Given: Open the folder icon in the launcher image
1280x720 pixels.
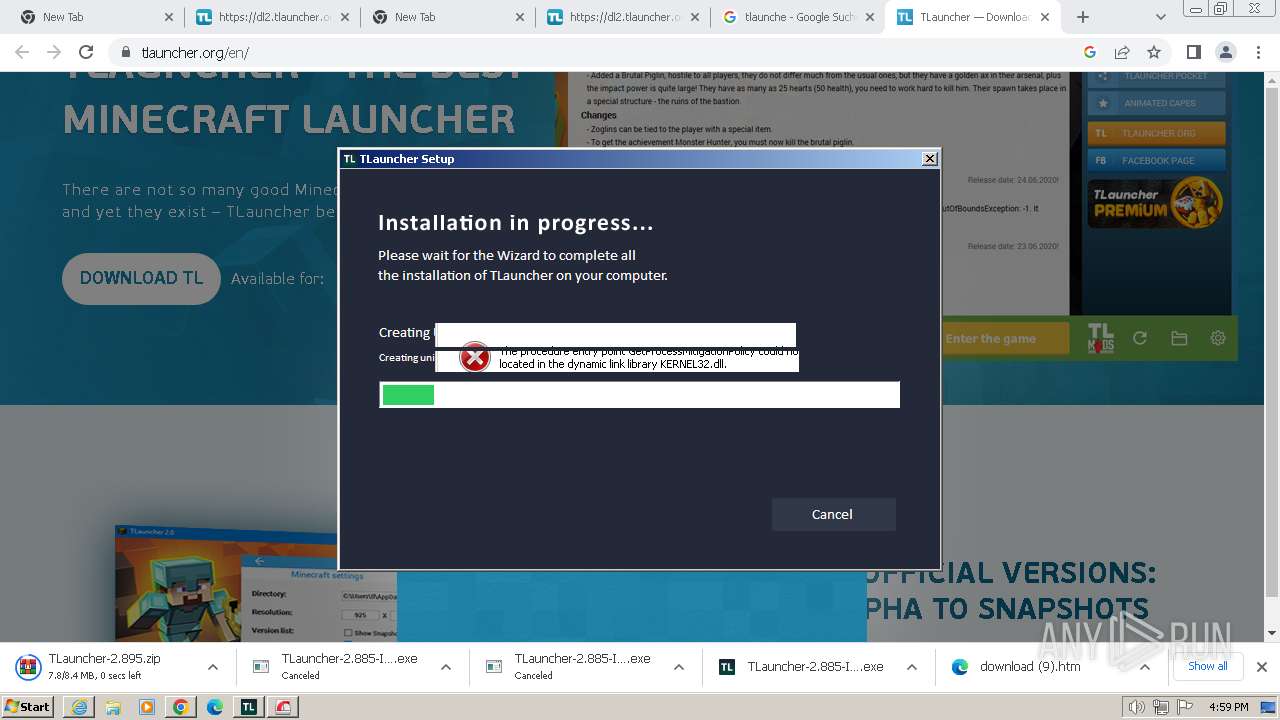Looking at the screenshot, I should 1179,338.
